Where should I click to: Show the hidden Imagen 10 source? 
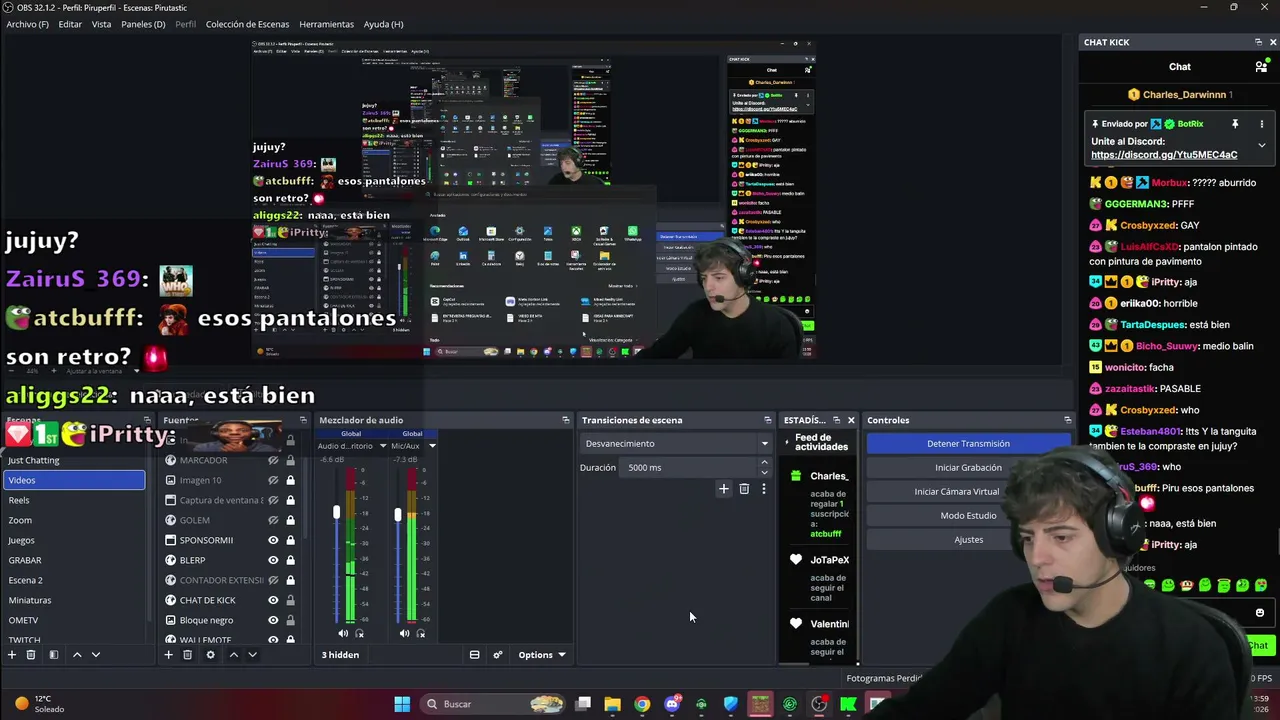(x=273, y=480)
